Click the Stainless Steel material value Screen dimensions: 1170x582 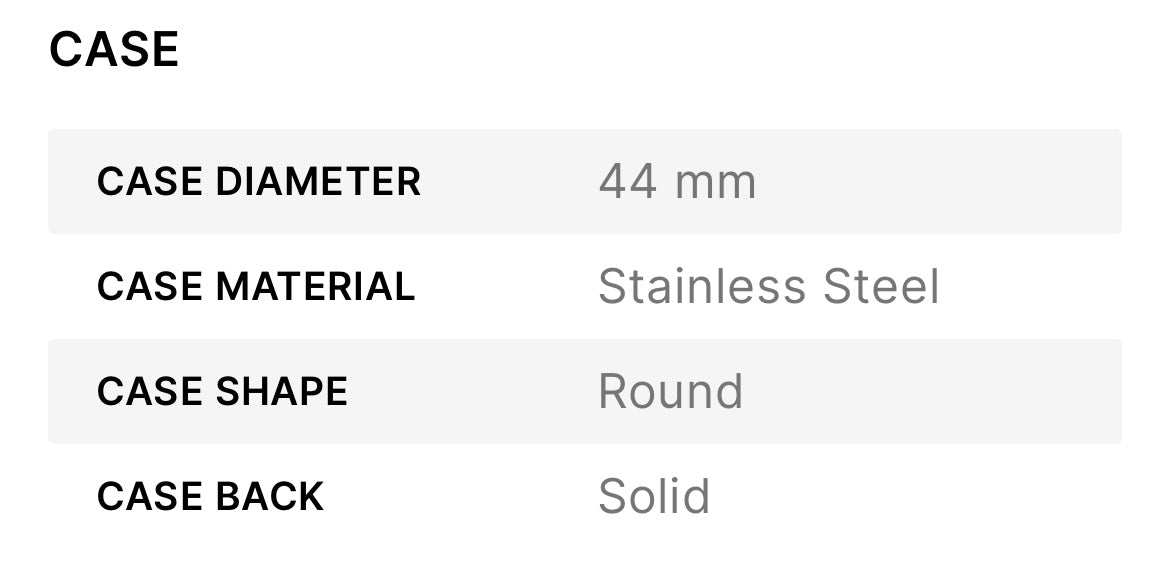coord(768,287)
